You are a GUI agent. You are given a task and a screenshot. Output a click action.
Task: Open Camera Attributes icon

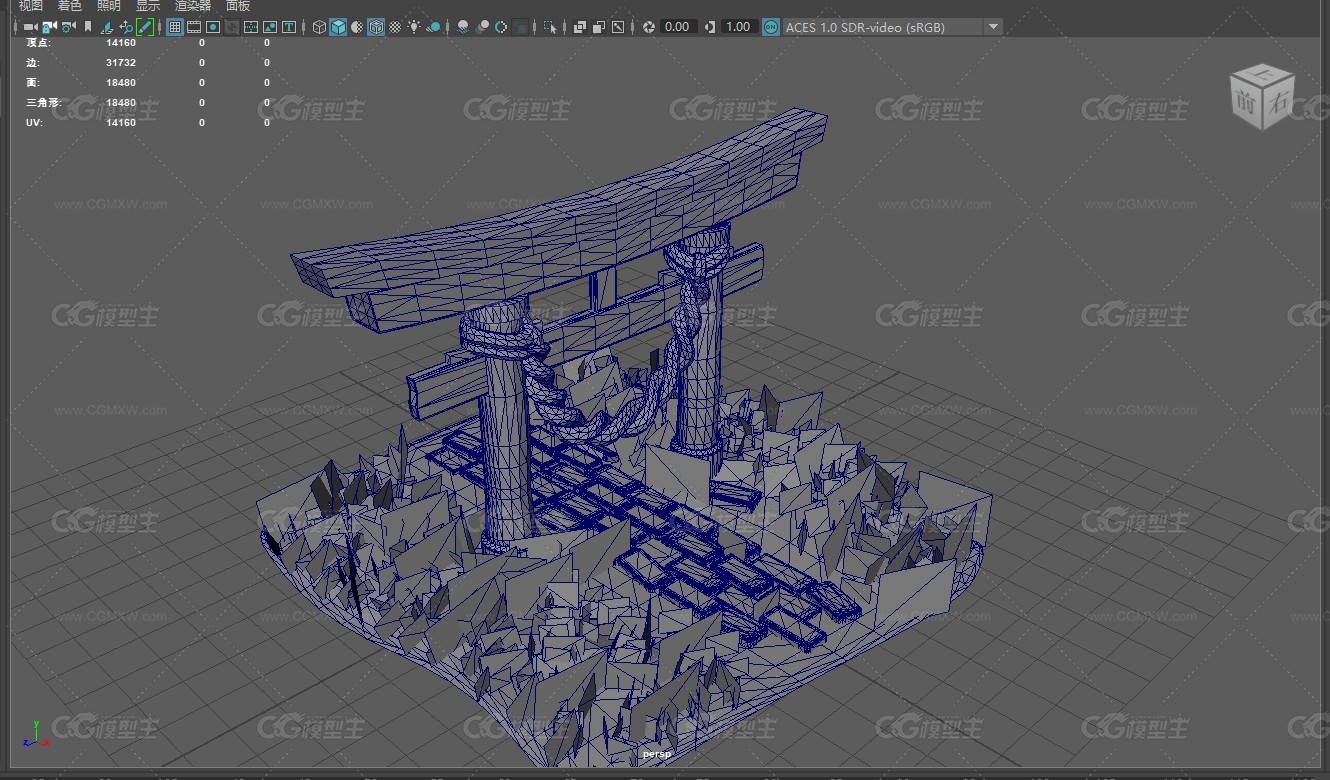point(68,27)
